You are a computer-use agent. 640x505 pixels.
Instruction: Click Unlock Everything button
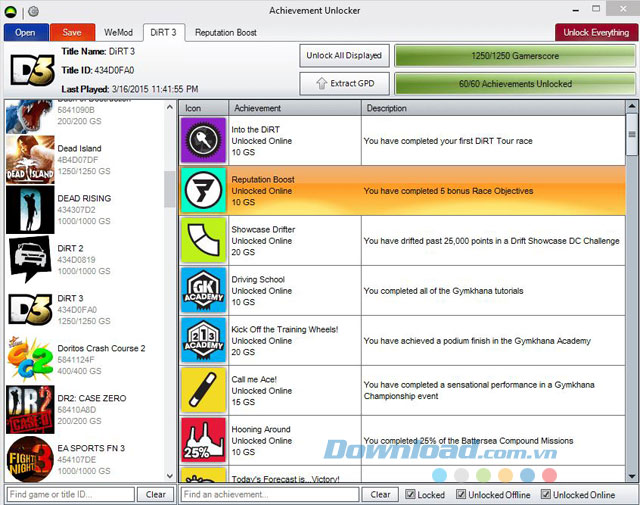click(x=596, y=32)
